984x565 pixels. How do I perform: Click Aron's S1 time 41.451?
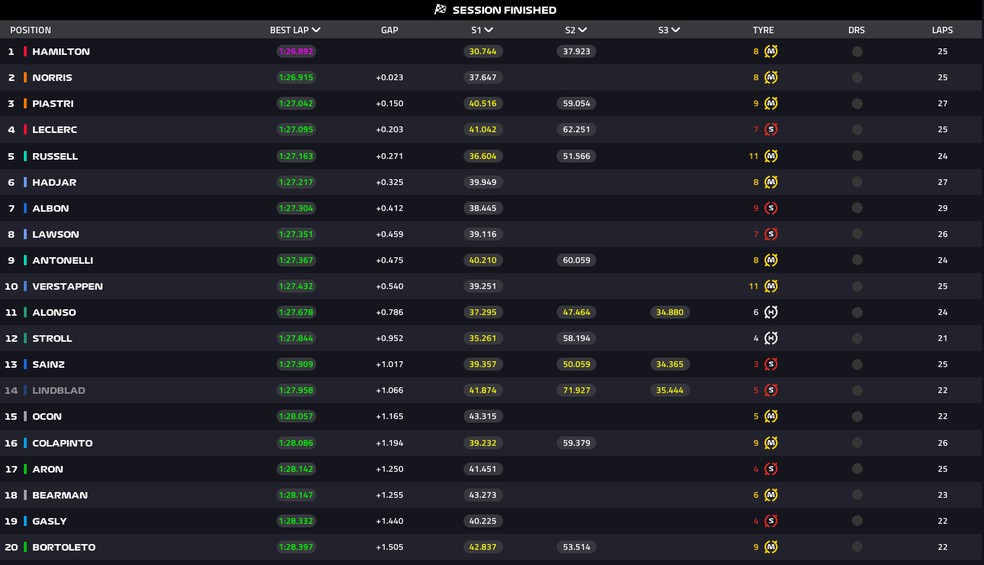click(483, 469)
